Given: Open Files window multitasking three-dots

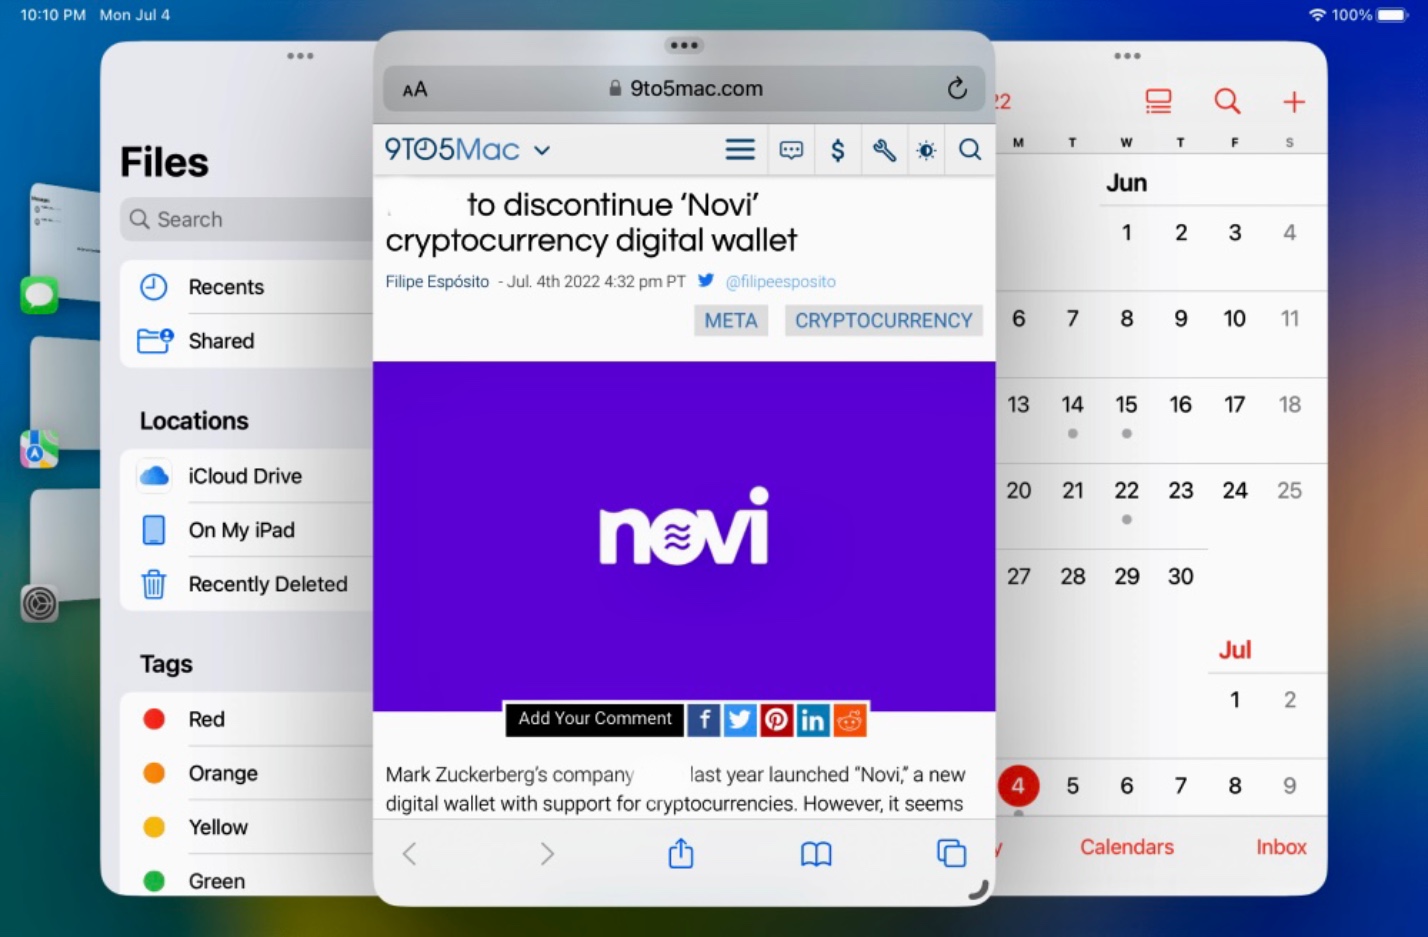Looking at the screenshot, I should click(300, 56).
